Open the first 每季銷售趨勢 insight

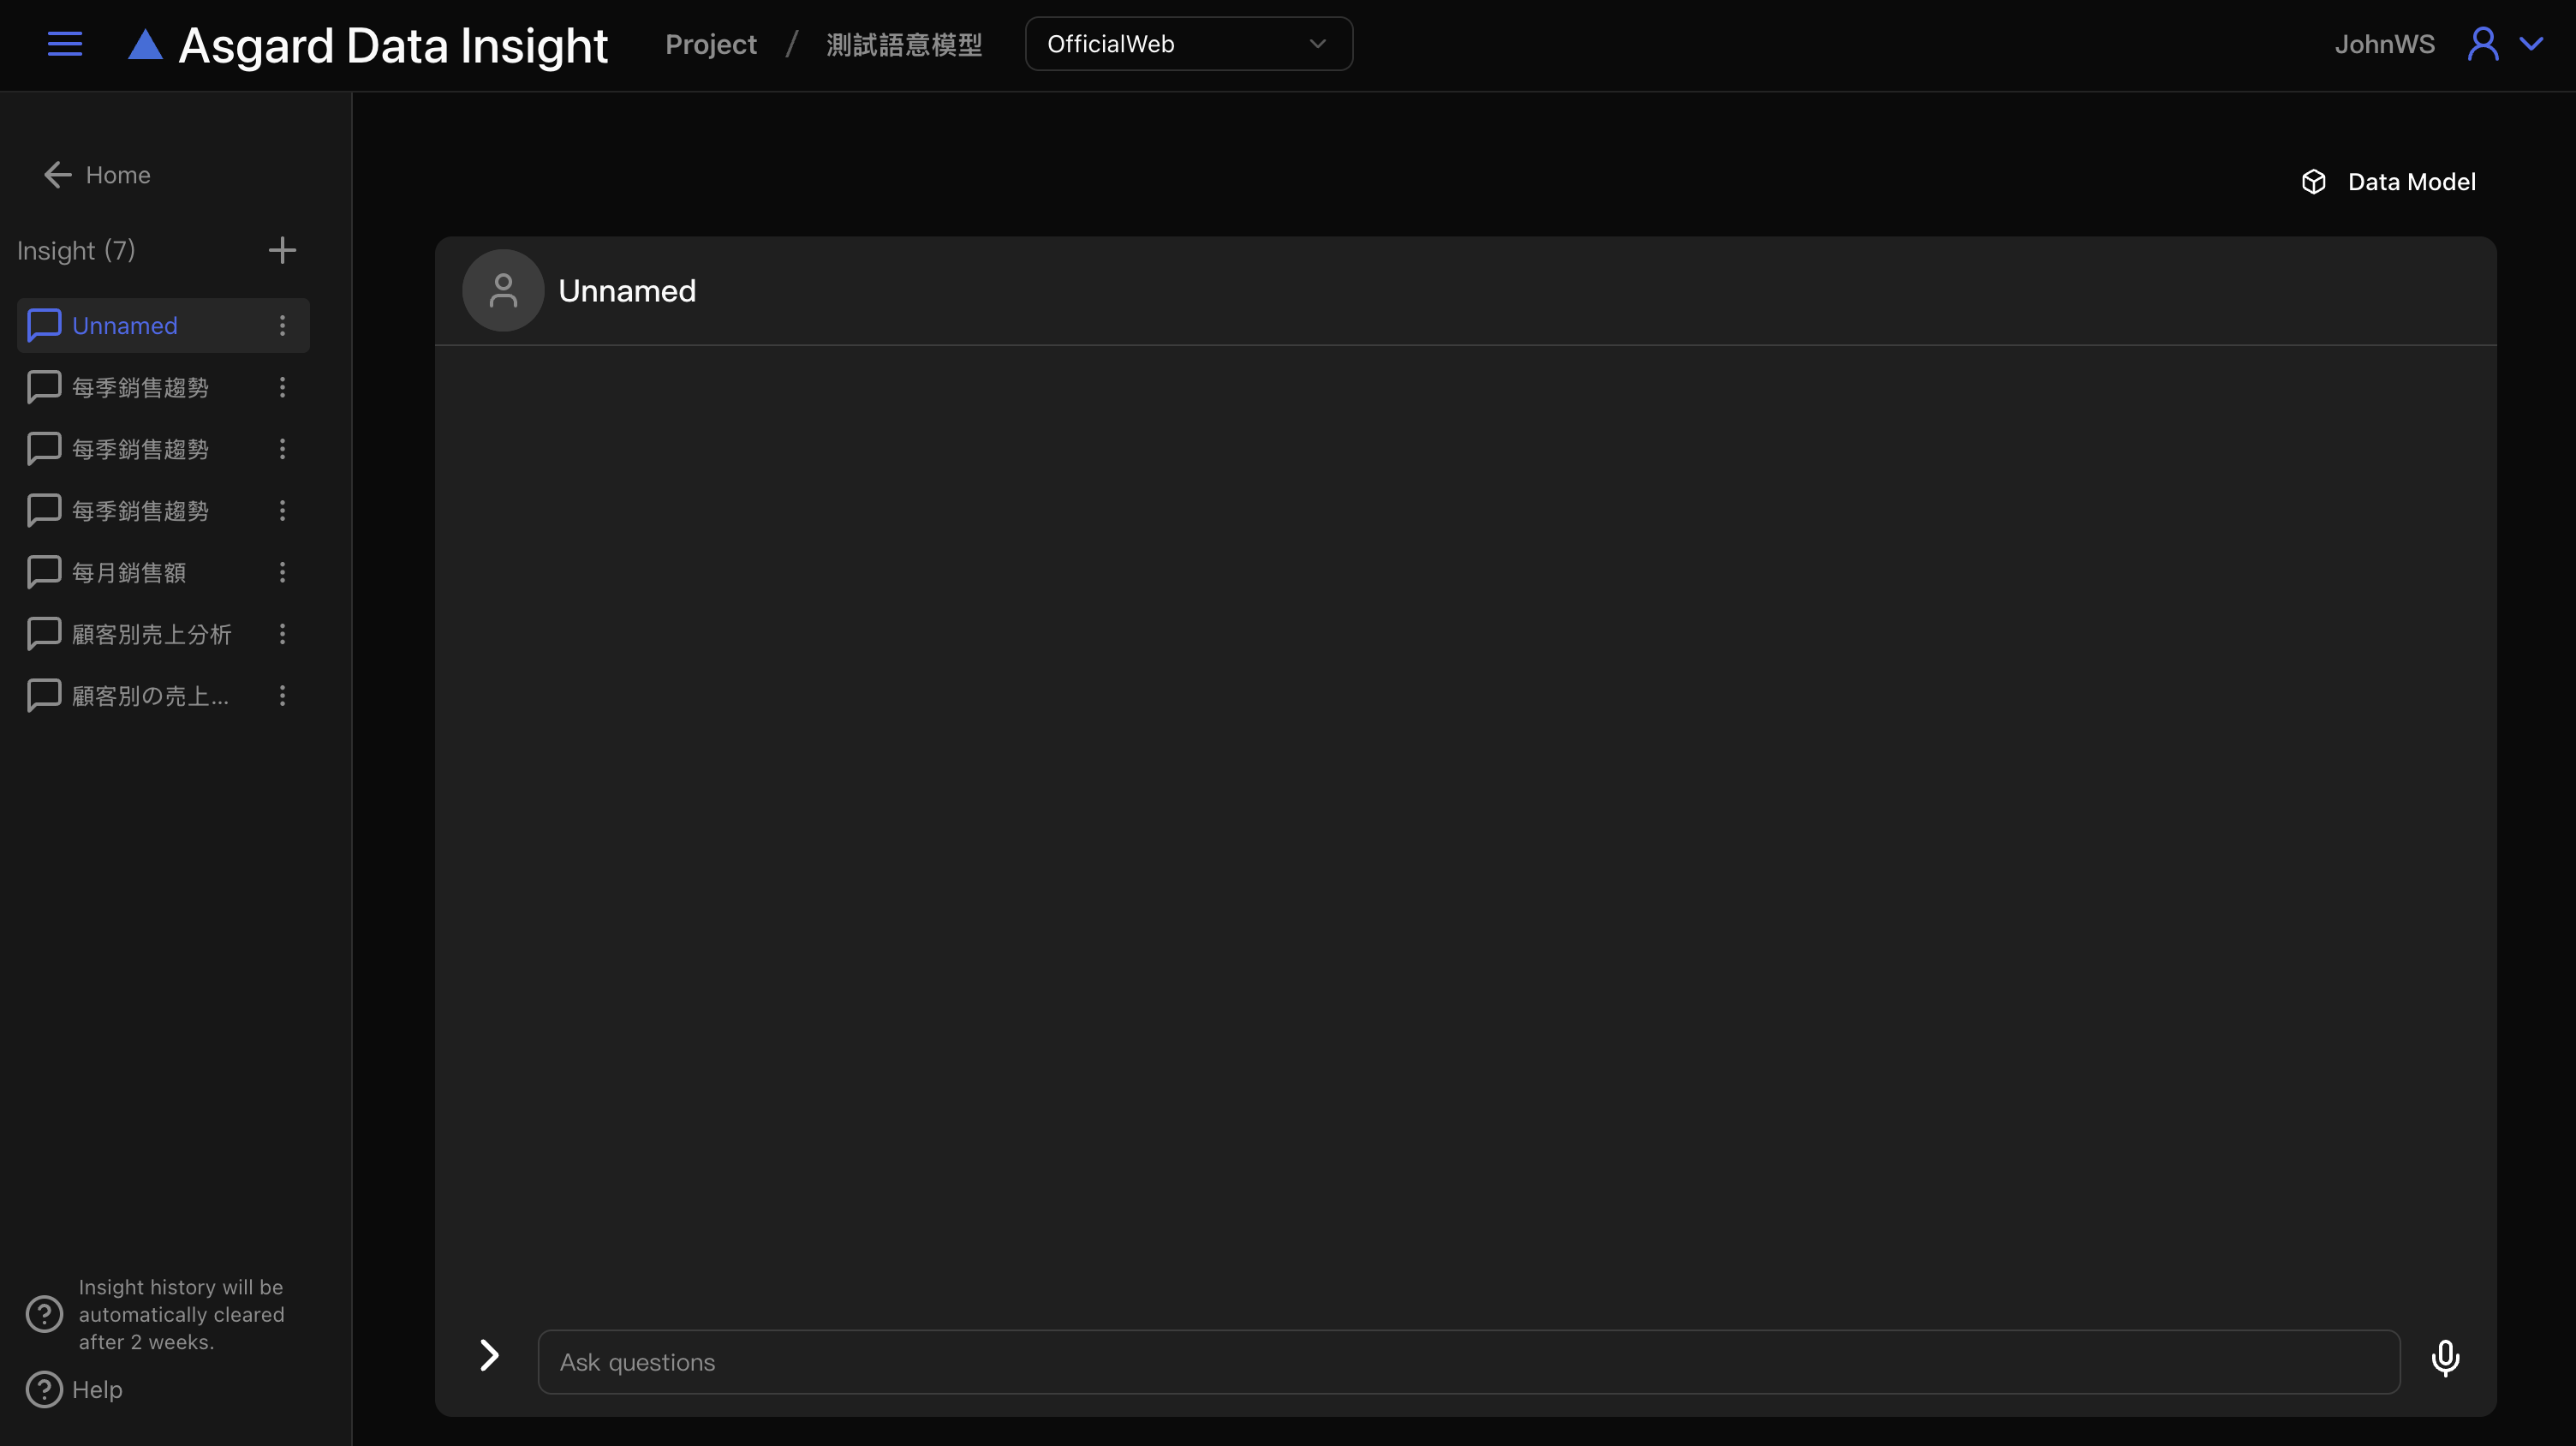click(140, 387)
